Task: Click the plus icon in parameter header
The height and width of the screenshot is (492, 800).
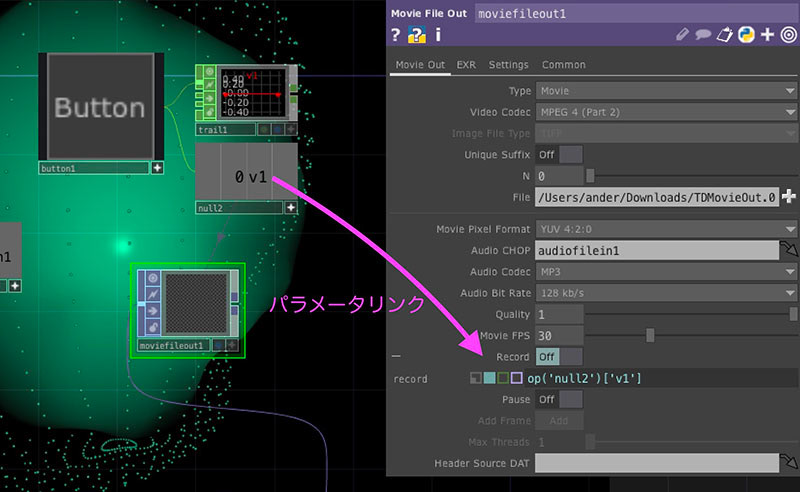Action: (x=767, y=35)
